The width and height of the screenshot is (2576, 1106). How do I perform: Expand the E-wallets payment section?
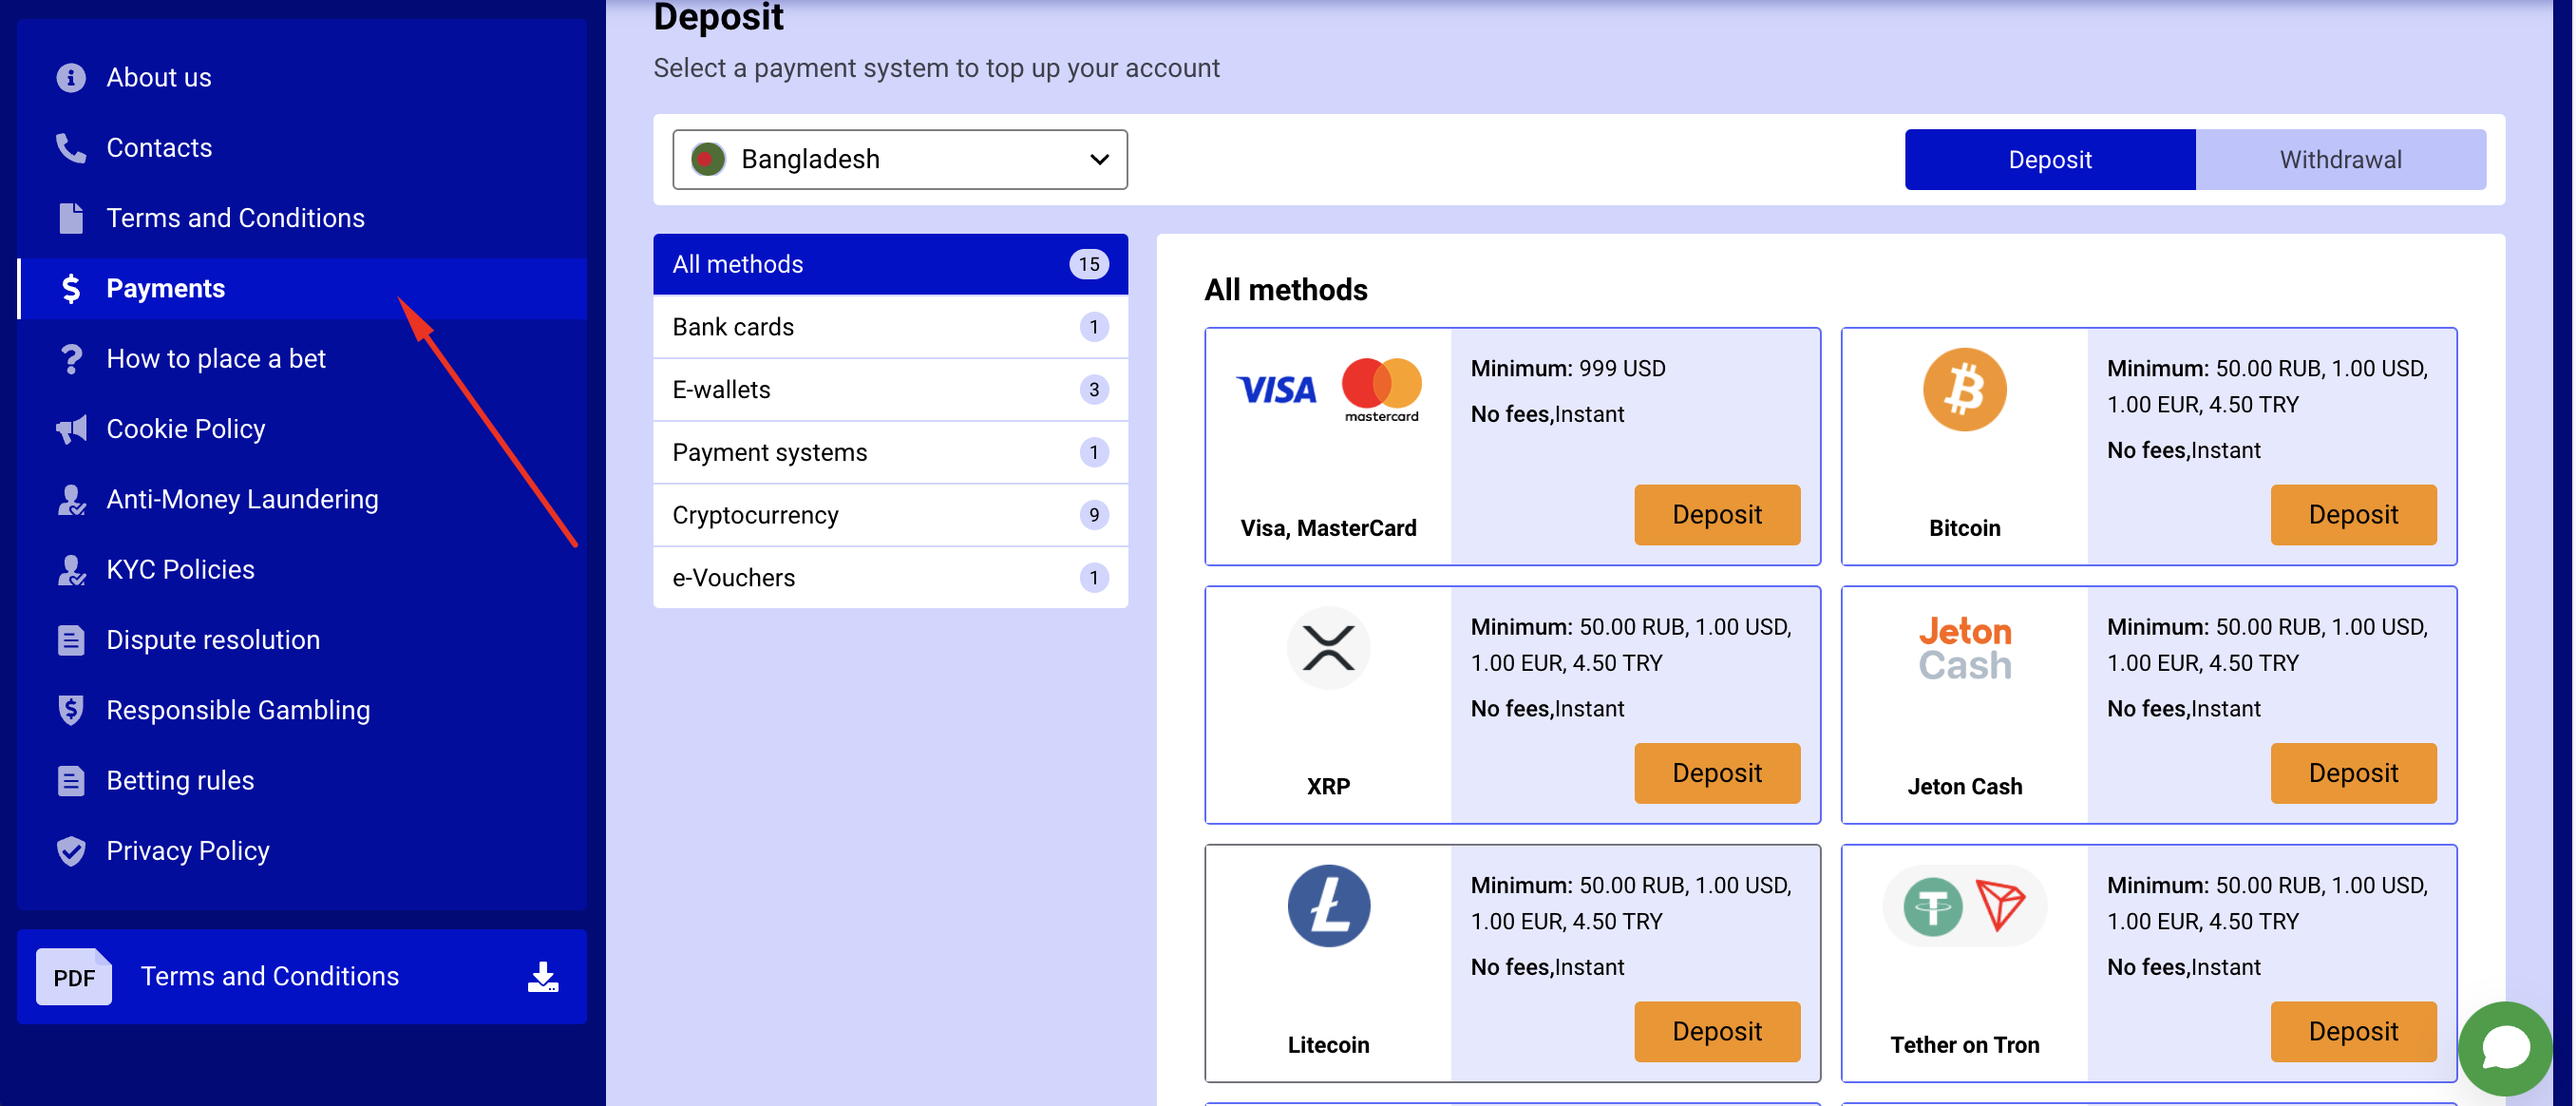click(889, 390)
